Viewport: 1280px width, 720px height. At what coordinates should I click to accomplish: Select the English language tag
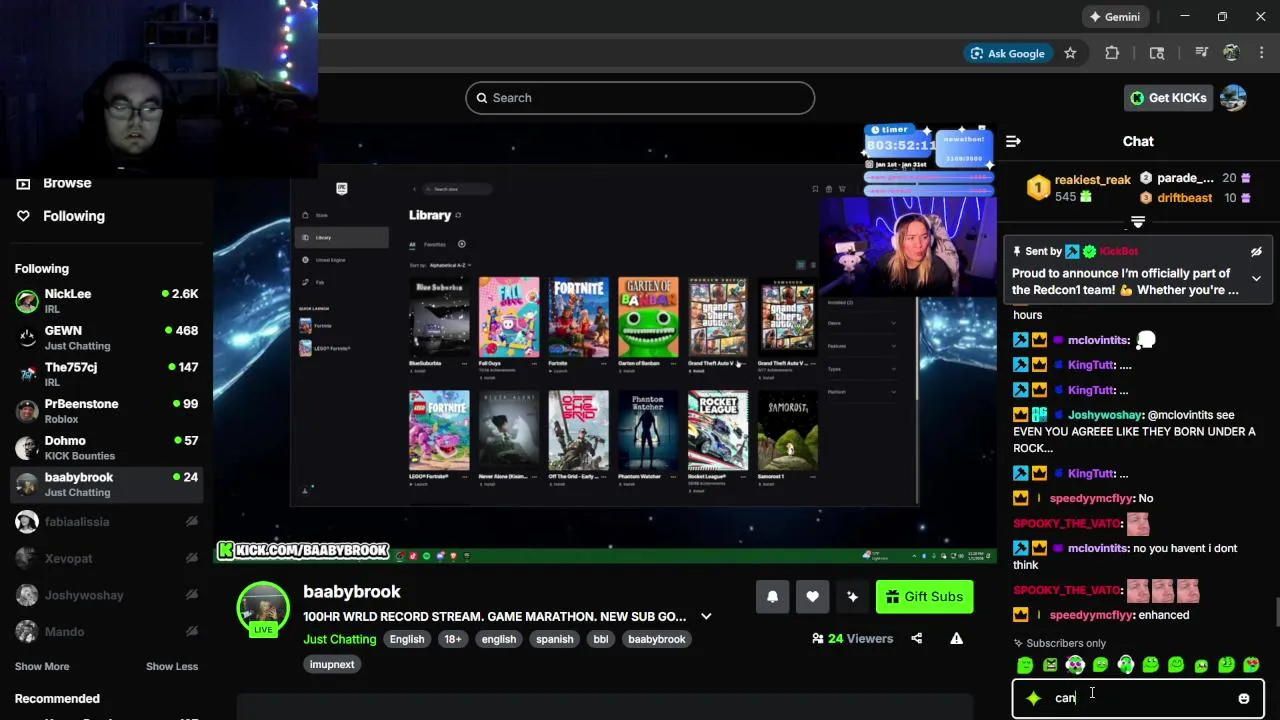tap(407, 639)
